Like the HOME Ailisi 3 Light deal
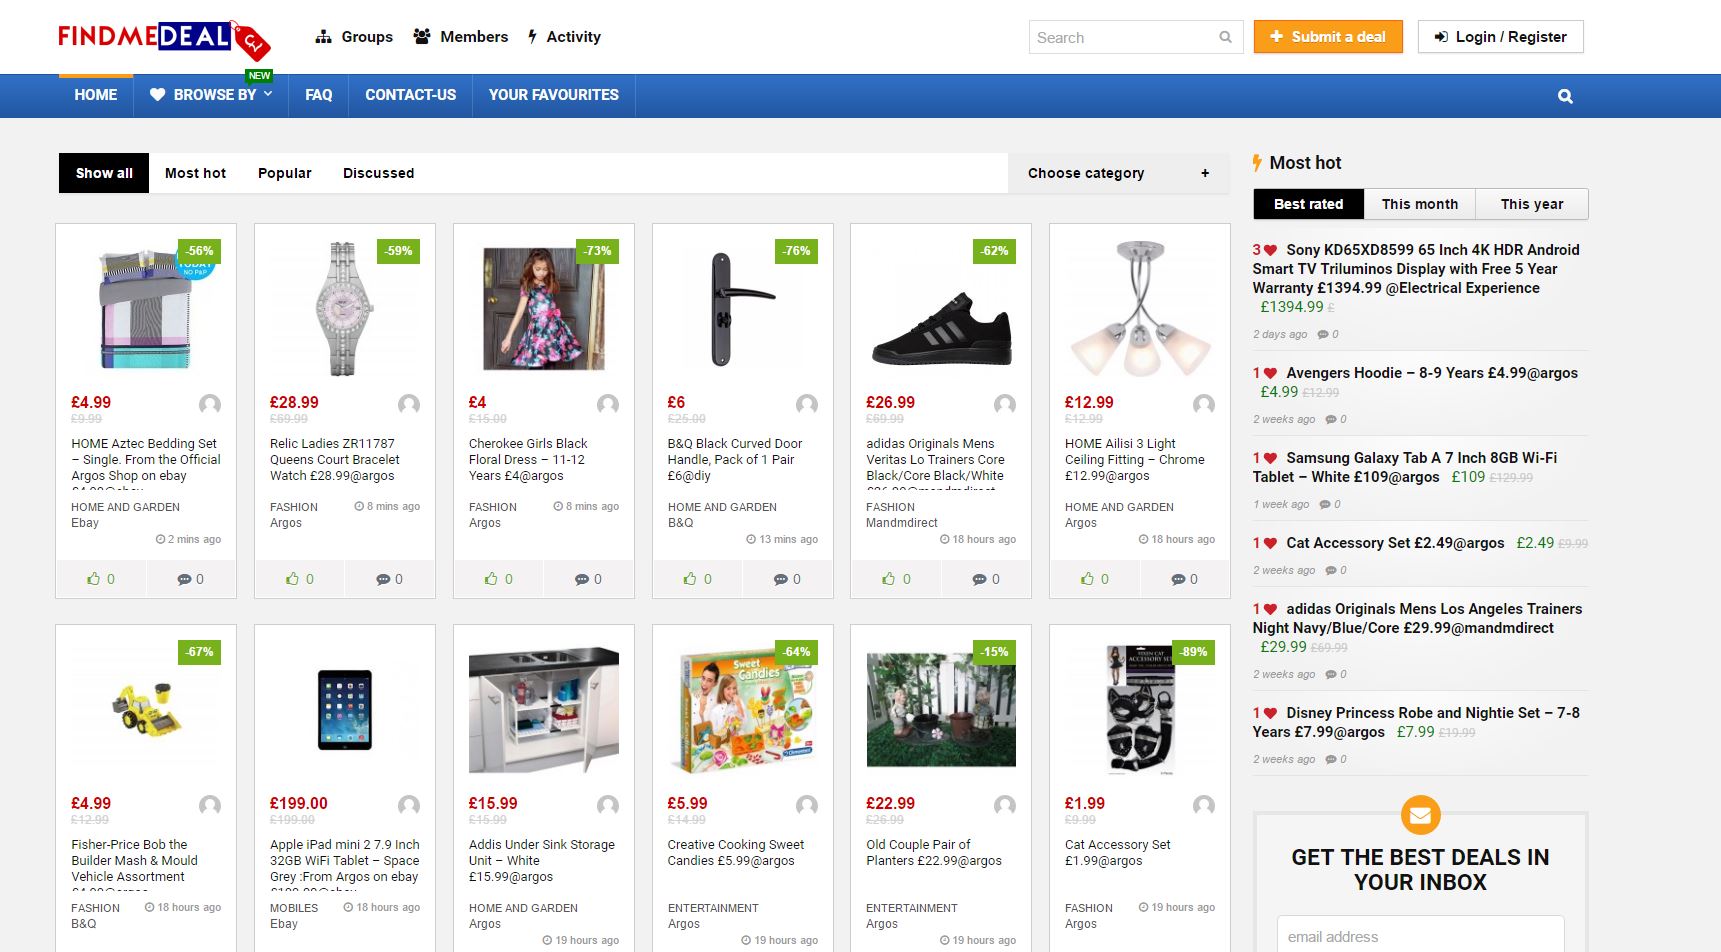 [1095, 579]
